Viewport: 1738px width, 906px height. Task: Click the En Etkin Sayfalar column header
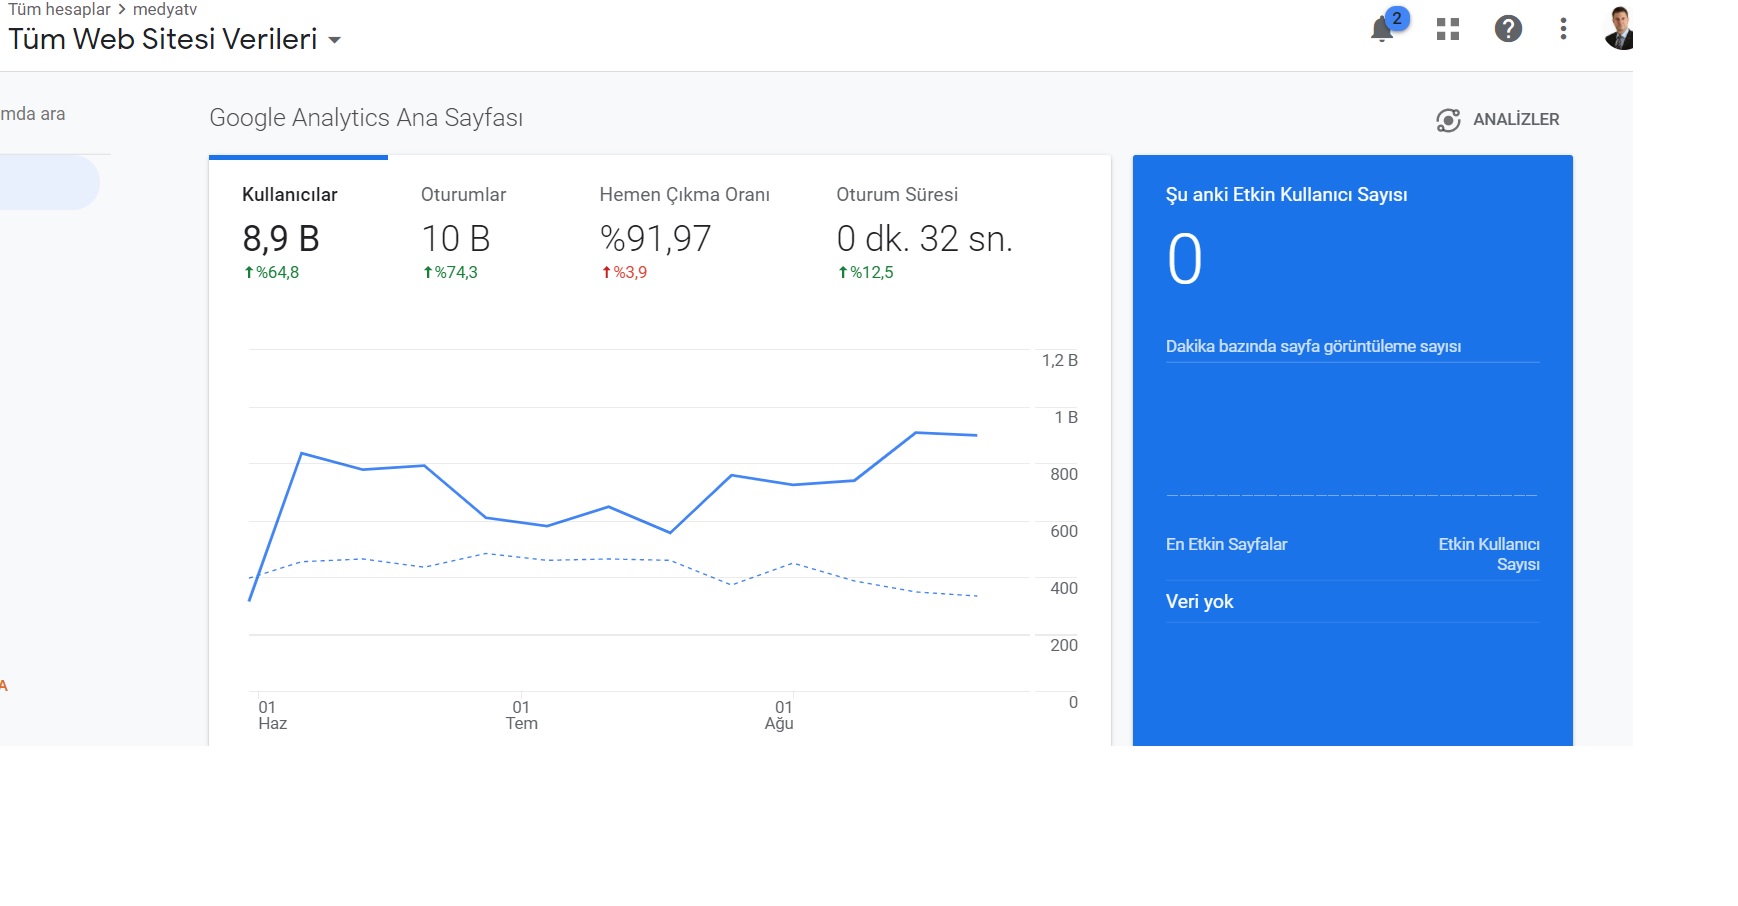click(1226, 545)
